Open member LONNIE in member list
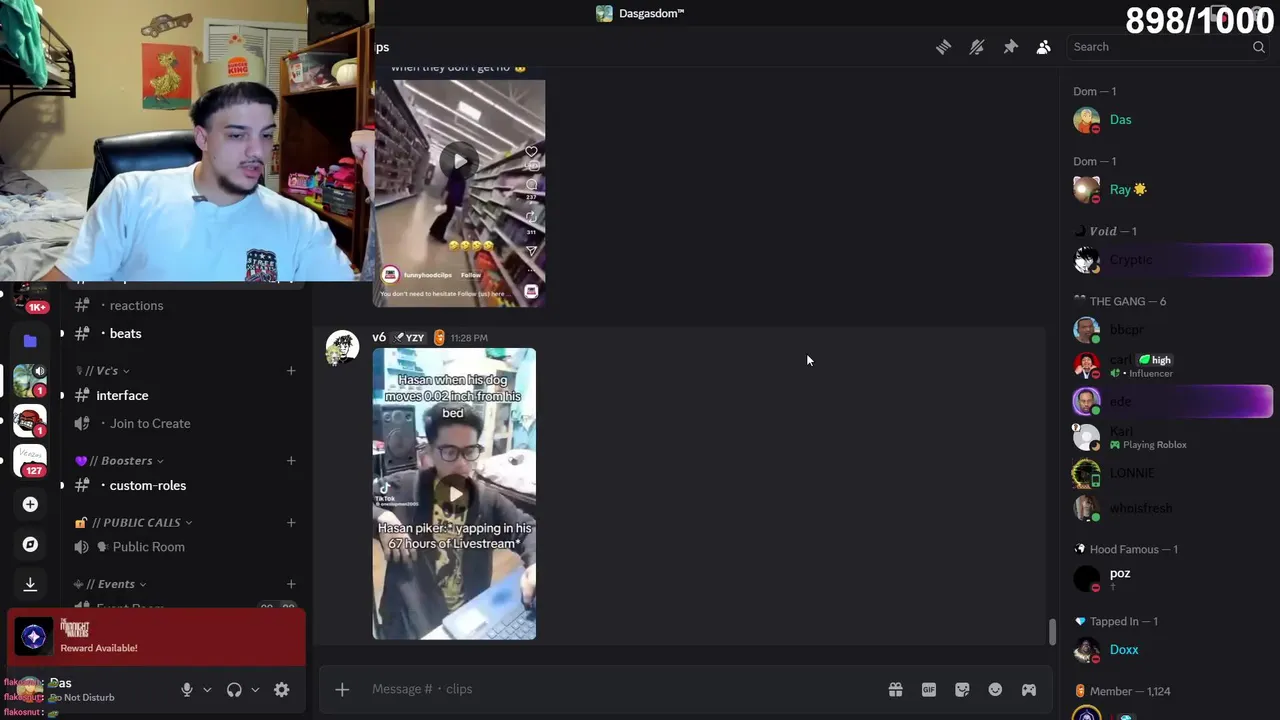The height and width of the screenshot is (720, 1280). [x=1166, y=473]
